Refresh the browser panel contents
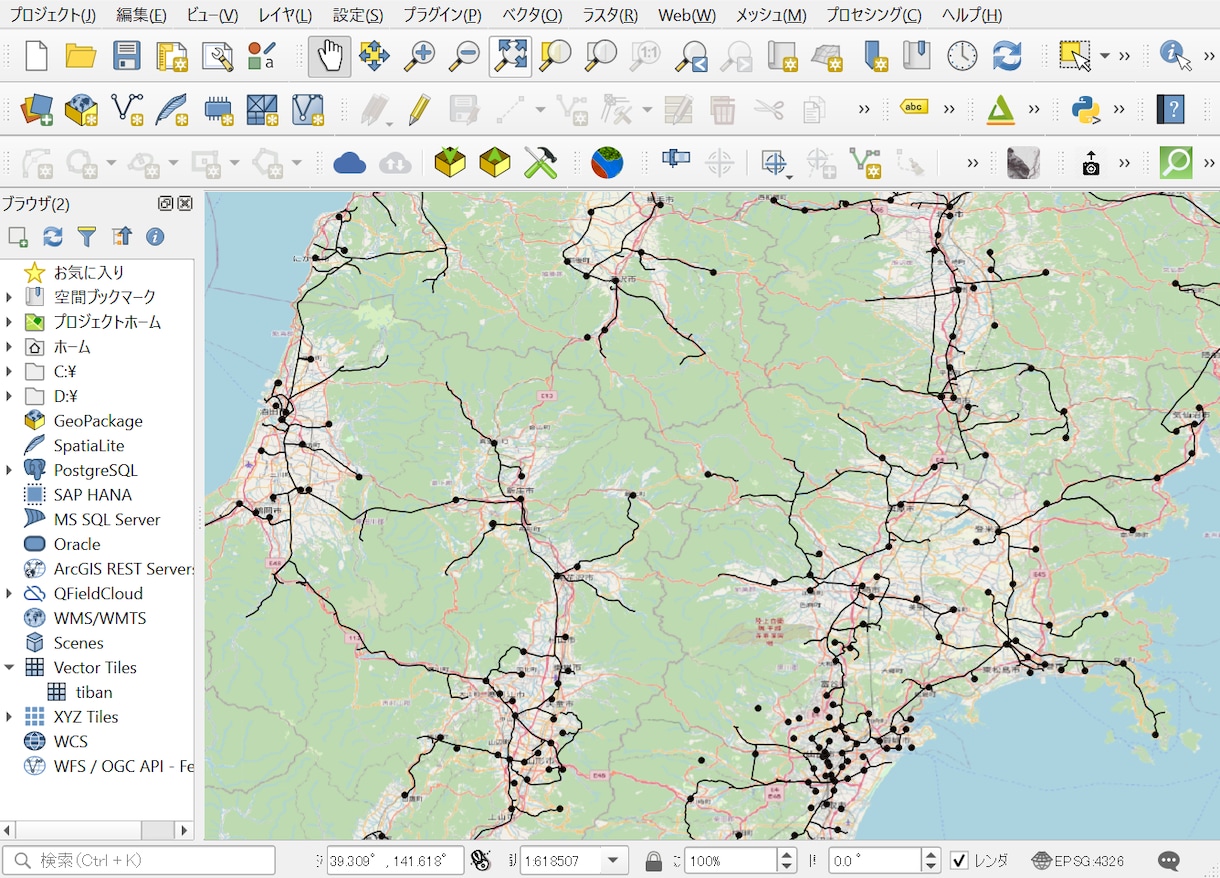 point(53,237)
